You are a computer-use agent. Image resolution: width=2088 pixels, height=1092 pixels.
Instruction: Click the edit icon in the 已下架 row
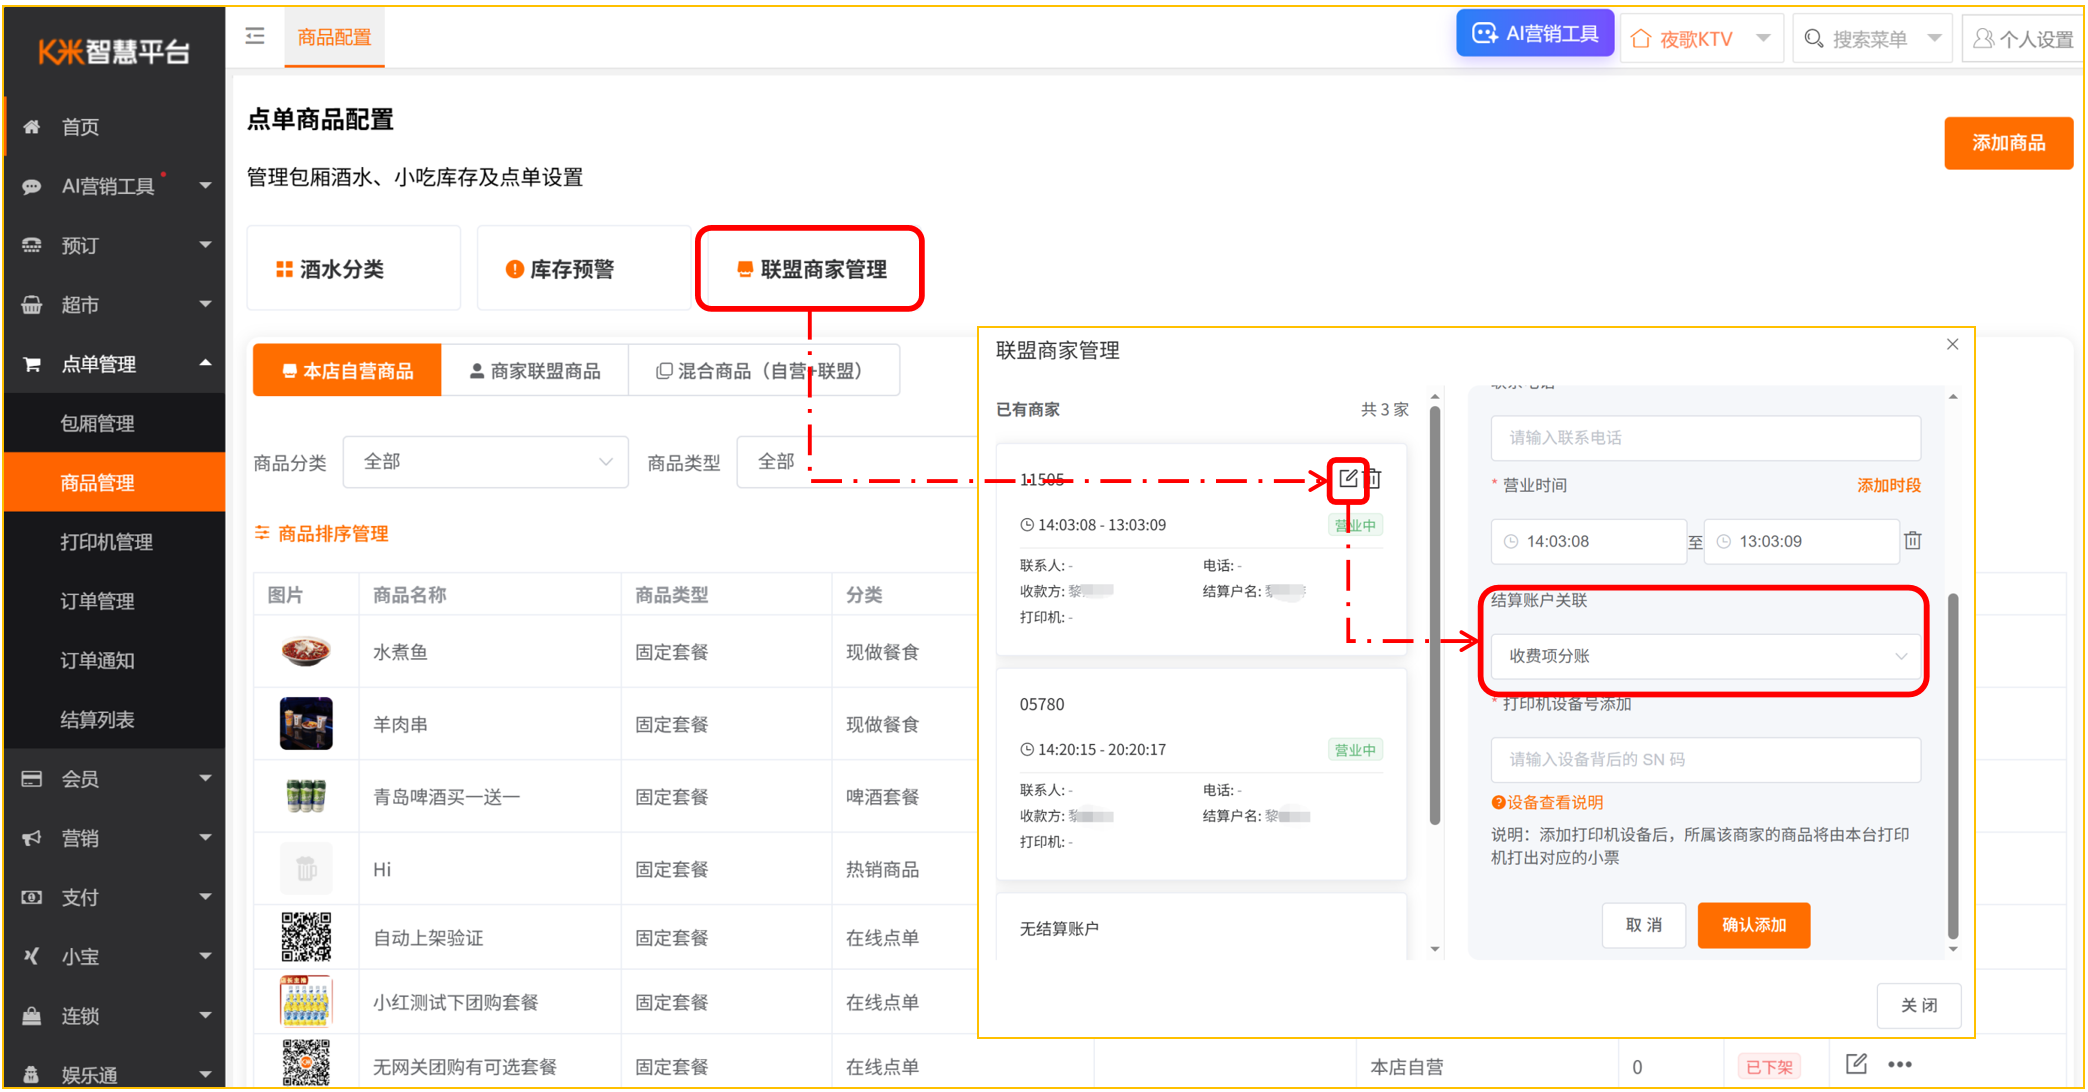click(x=1857, y=1064)
